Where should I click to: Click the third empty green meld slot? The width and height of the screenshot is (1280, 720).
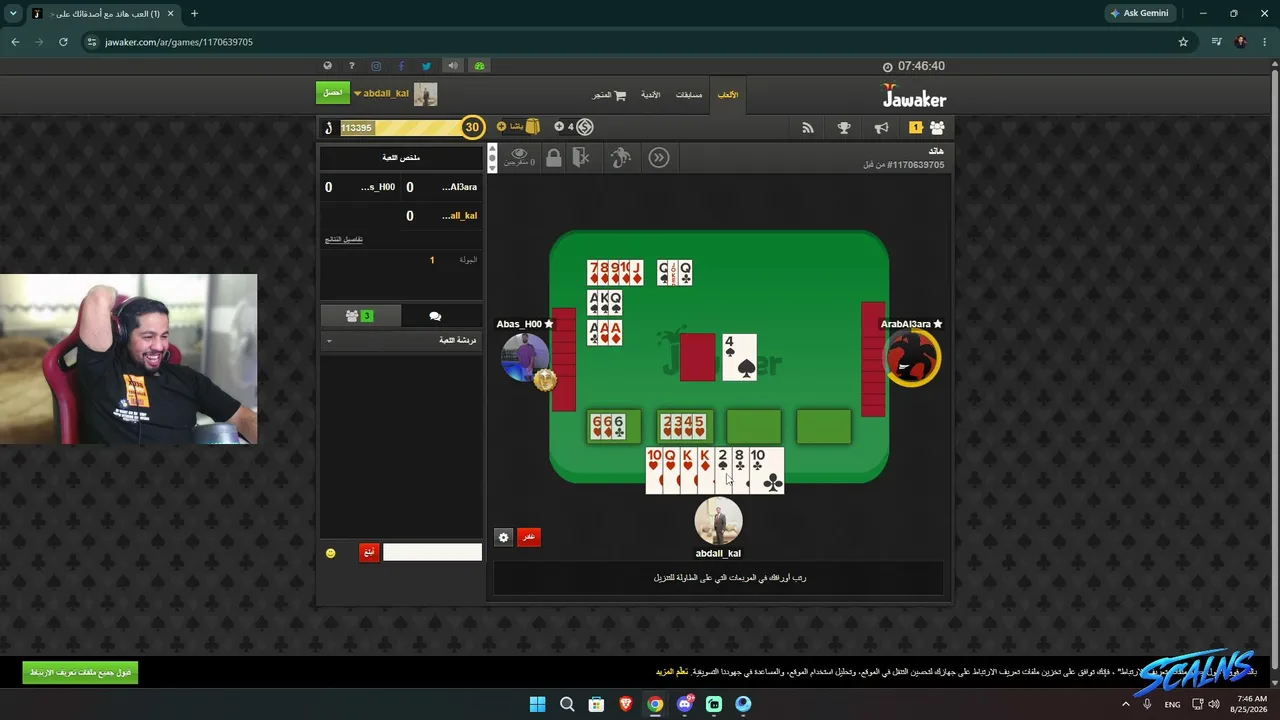tap(754, 426)
